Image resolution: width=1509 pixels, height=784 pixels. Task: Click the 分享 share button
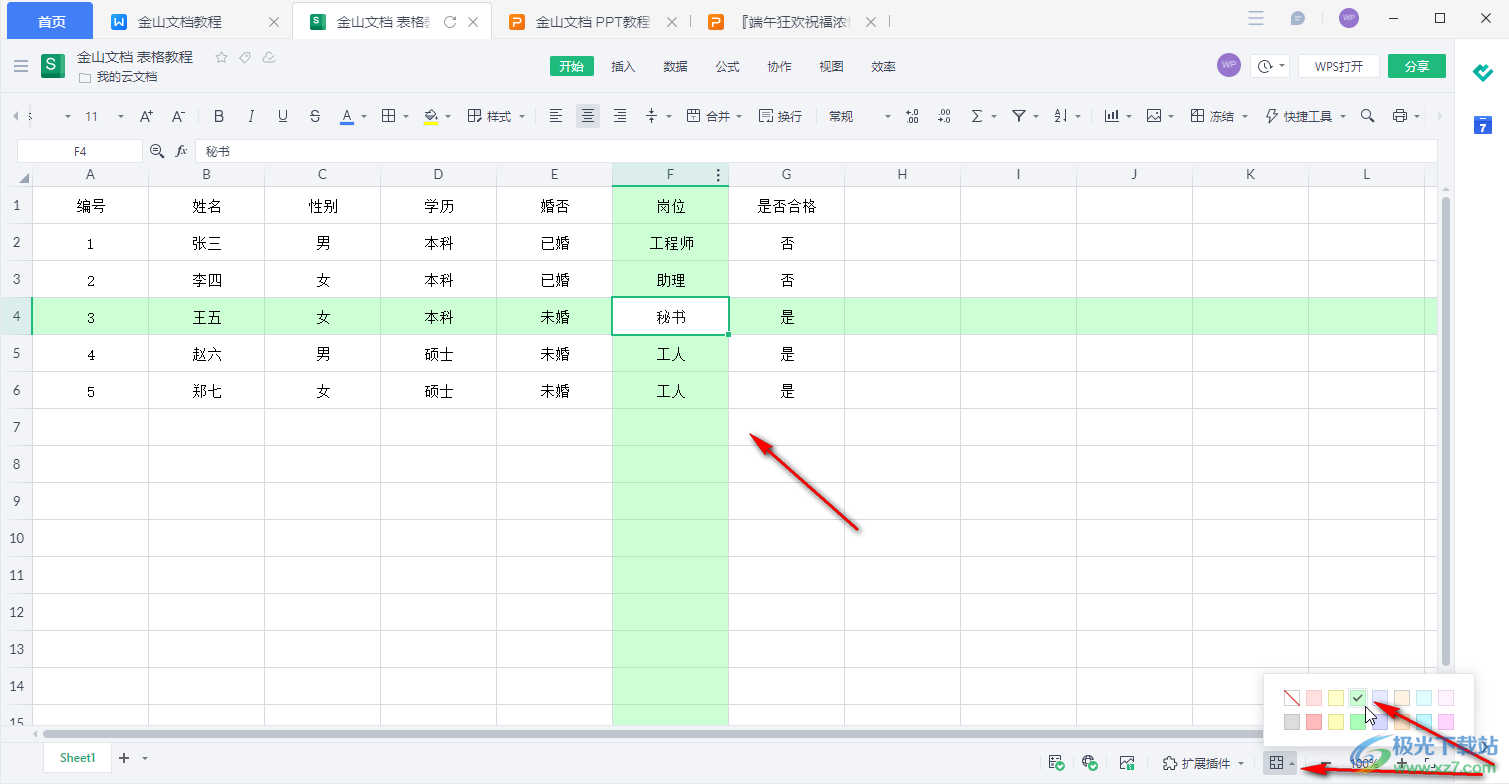click(1417, 66)
